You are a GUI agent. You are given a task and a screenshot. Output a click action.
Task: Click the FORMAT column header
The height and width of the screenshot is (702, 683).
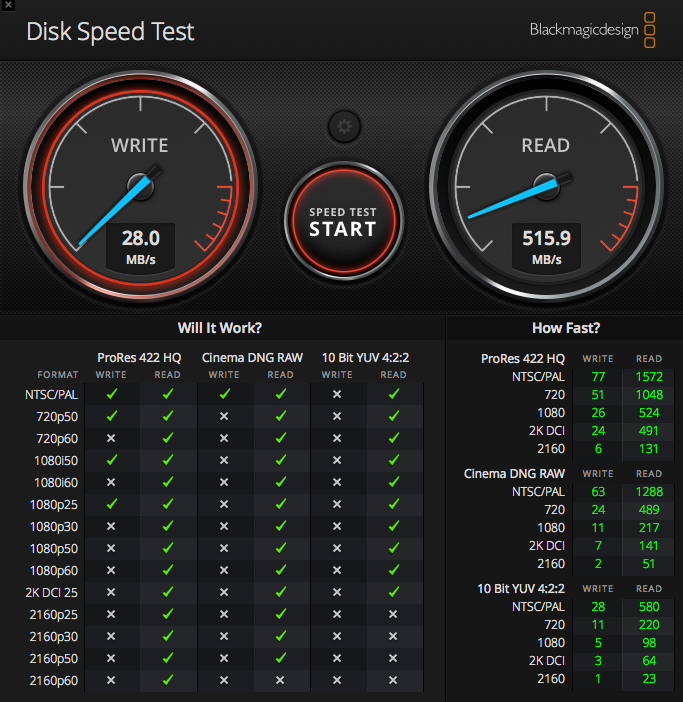pyautogui.click(x=58, y=375)
